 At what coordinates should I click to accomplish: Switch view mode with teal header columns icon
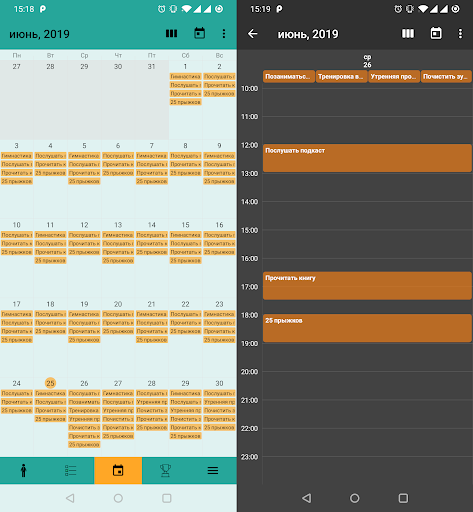[x=171, y=33]
